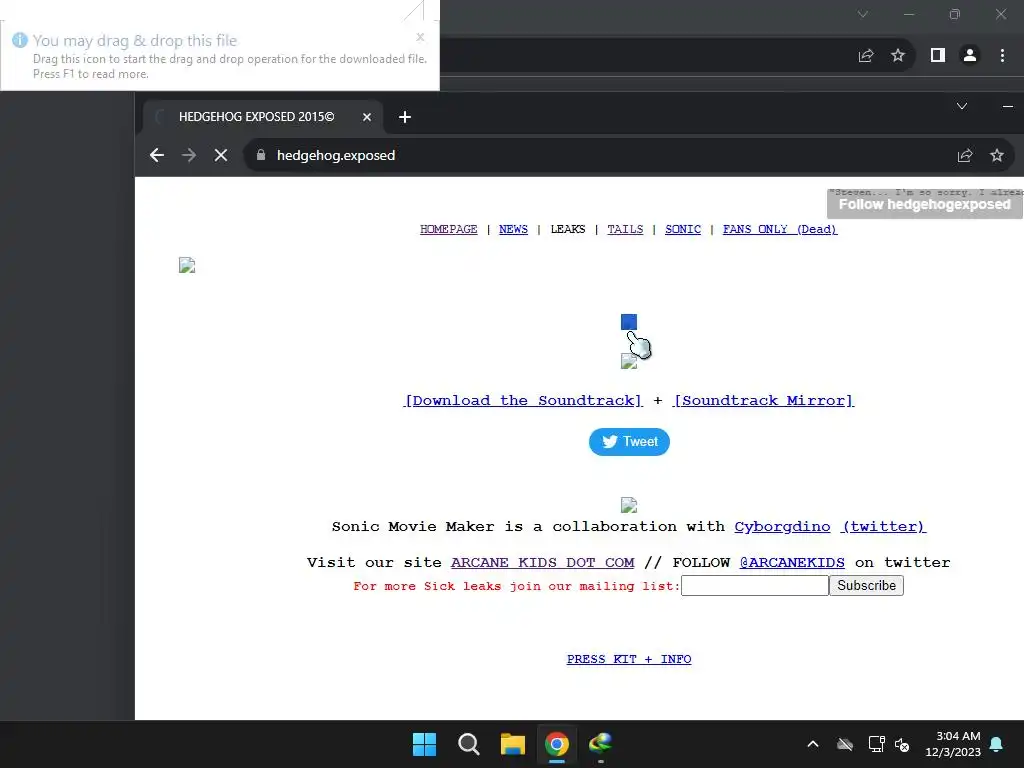Open notification bell in taskbar
Image resolution: width=1024 pixels, height=768 pixels.
click(997, 744)
